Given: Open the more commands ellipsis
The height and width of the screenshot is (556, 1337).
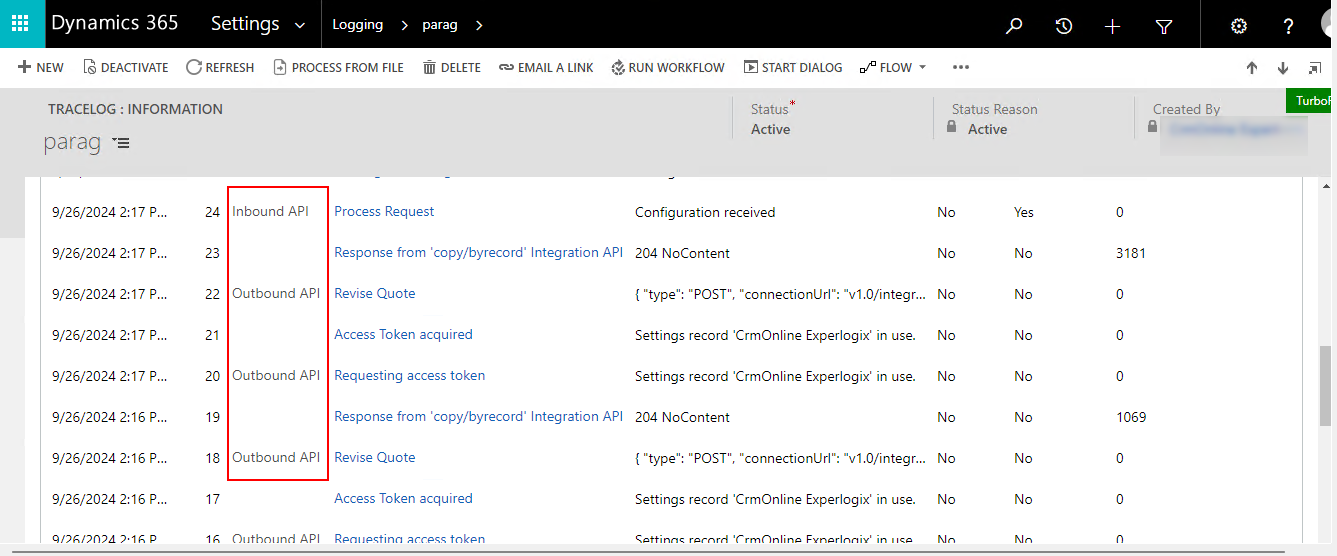Looking at the screenshot, I should click(961, 67).
